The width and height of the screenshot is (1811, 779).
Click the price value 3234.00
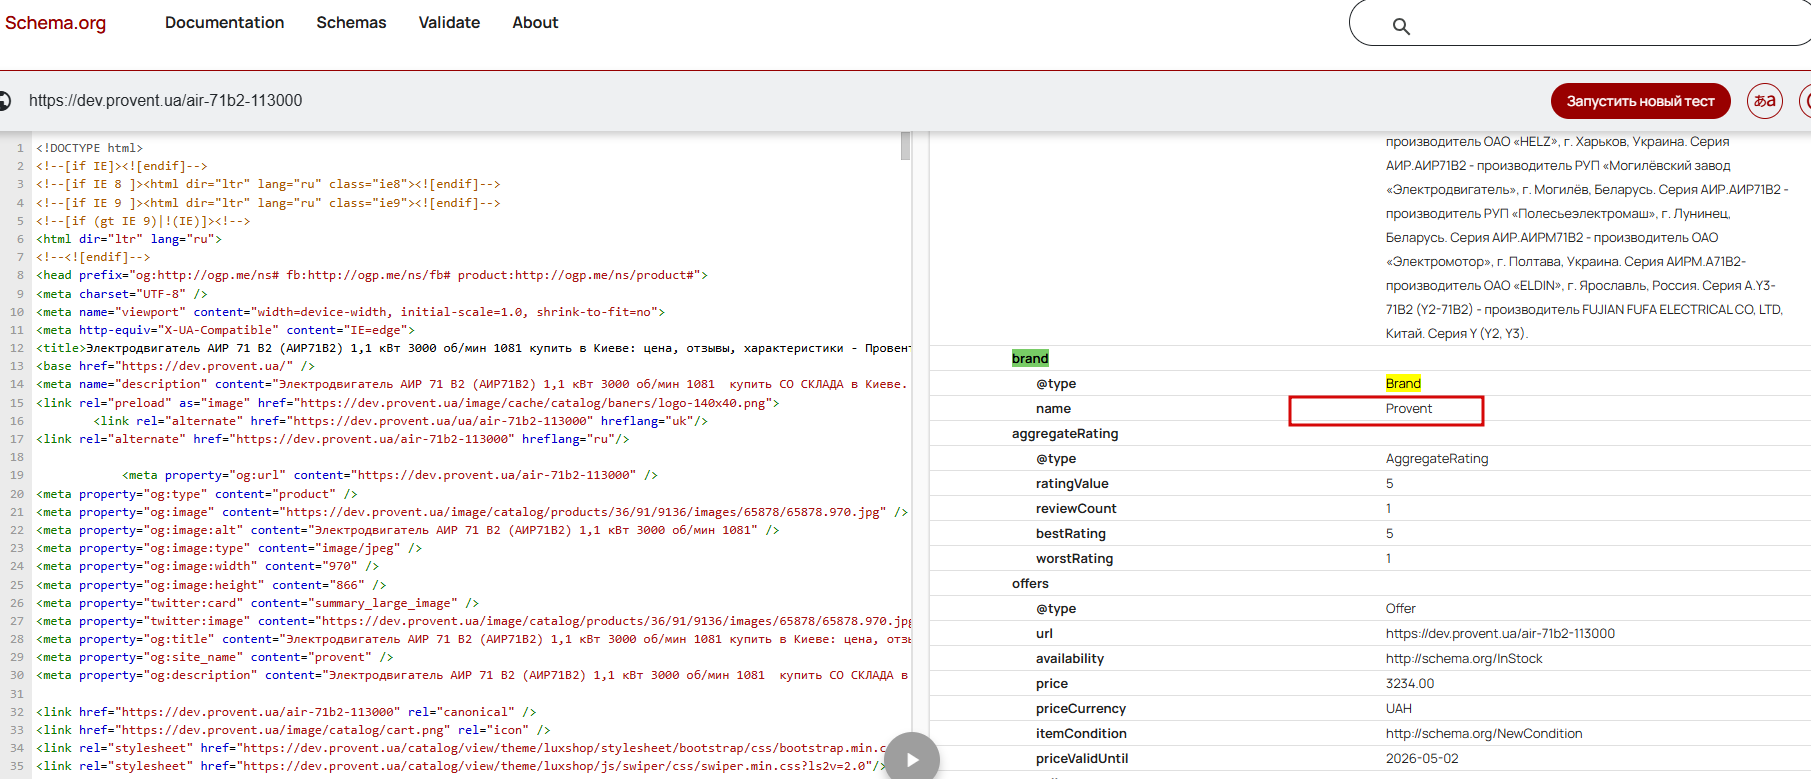(1410, 683)
